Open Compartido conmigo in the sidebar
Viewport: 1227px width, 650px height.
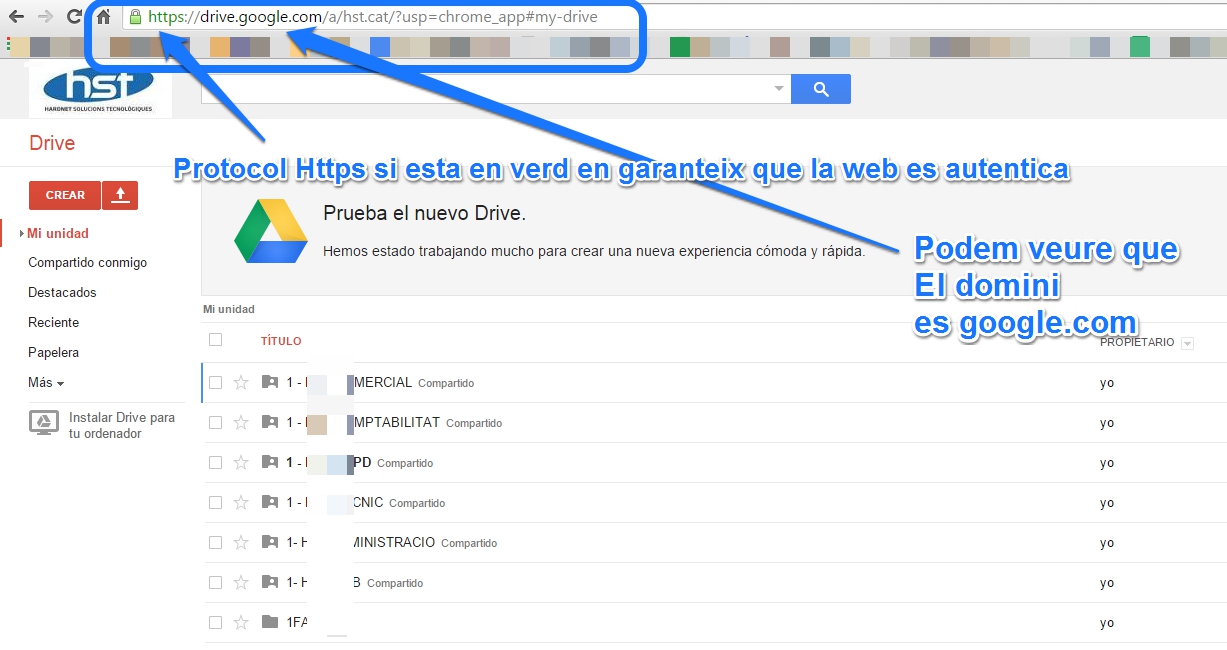click(x=88, y=263)
